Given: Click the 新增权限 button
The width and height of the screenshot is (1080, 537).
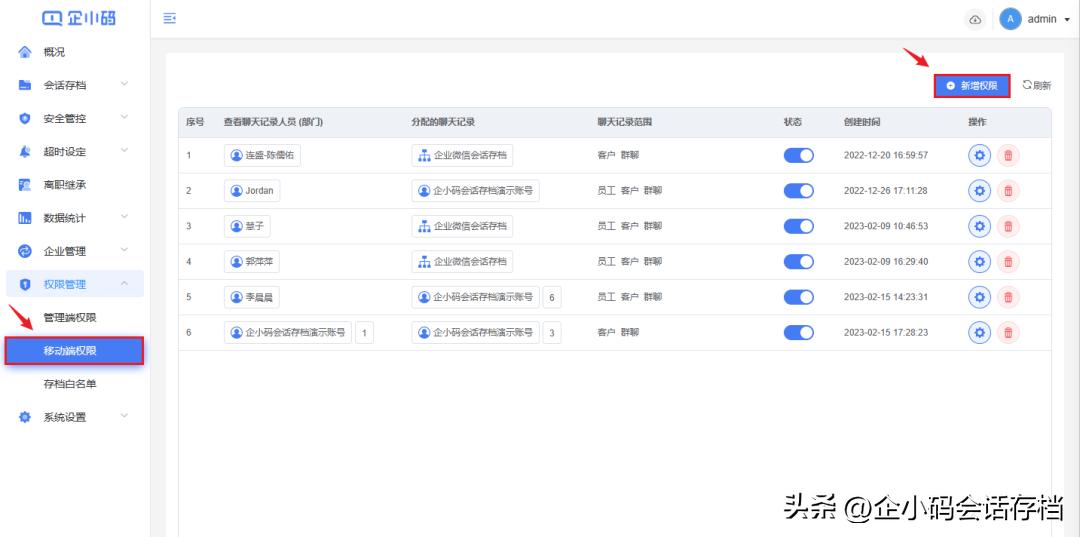Looking at the screenshot, I should click(972, 86).
